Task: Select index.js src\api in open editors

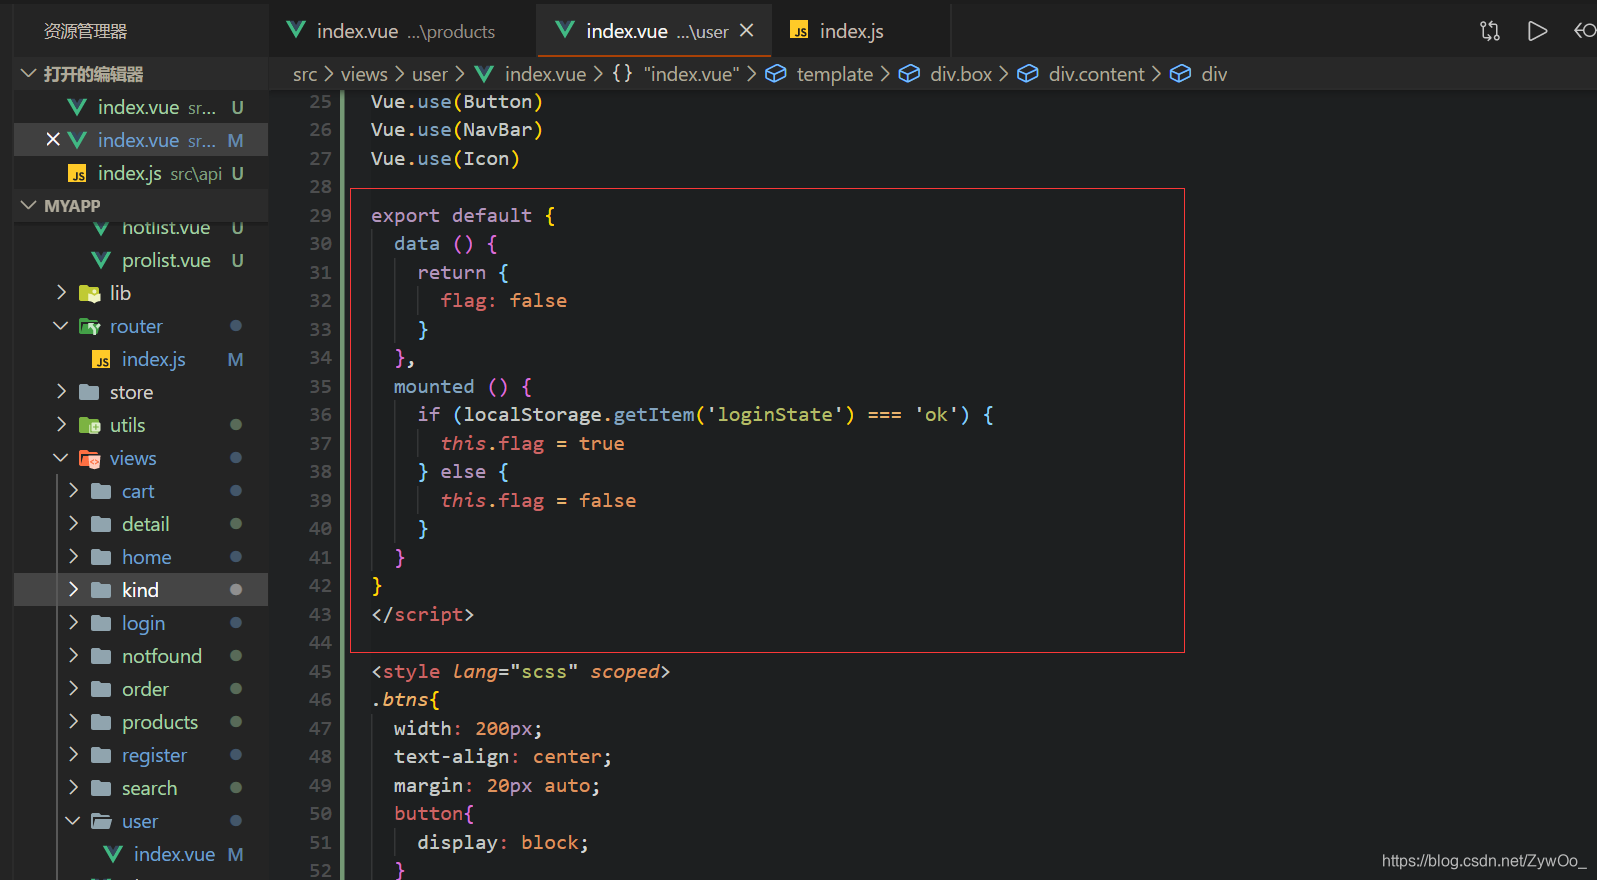Action: [x=141, y=173]
